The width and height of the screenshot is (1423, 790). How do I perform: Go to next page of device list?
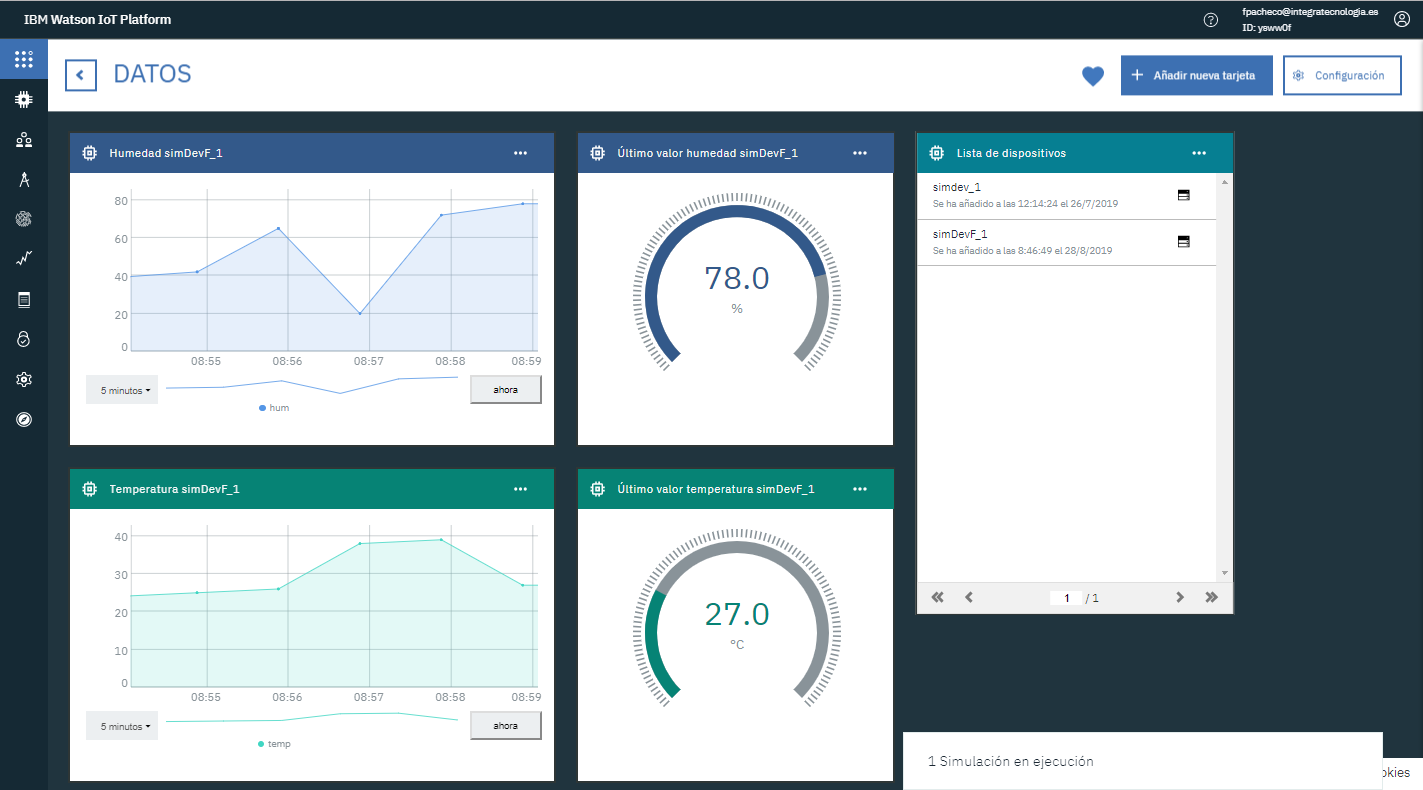coord(1180,597)
